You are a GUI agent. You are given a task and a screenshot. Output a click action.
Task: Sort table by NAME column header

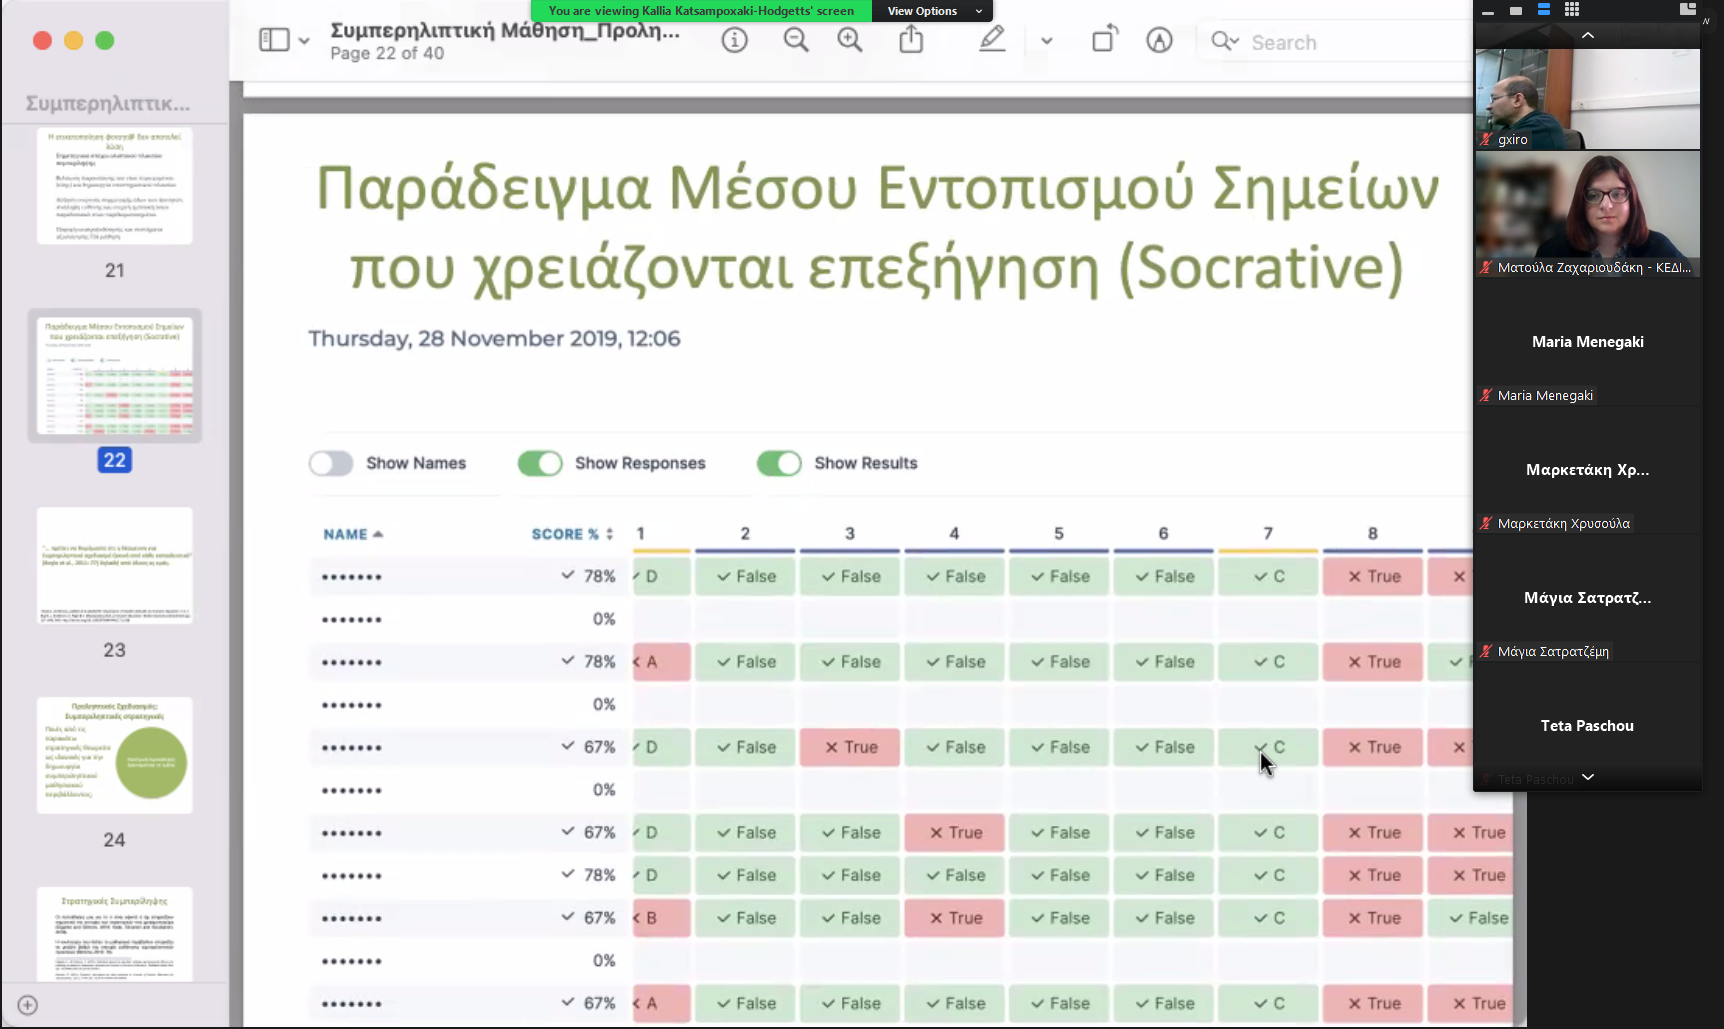click(353, 534)
